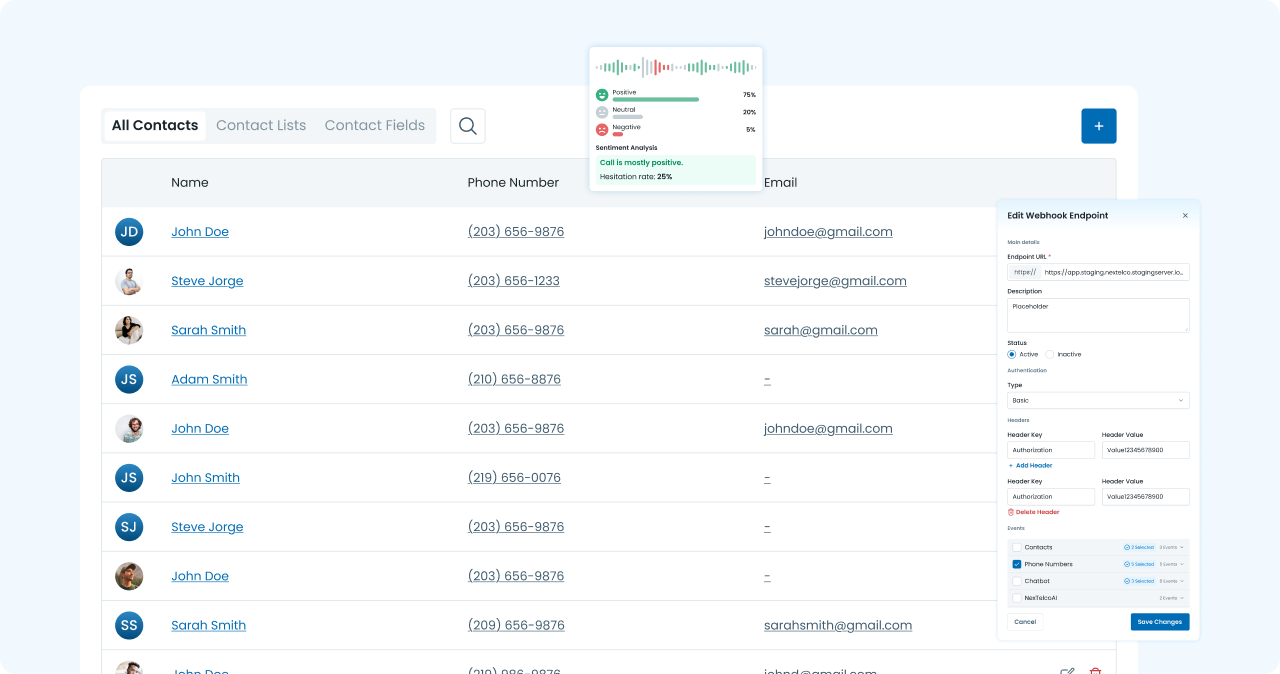The height and width of the screenshot is (674, 1280).
Task: Click the red trash icon beside Delete Header
Action: (x=1011, y=512)
